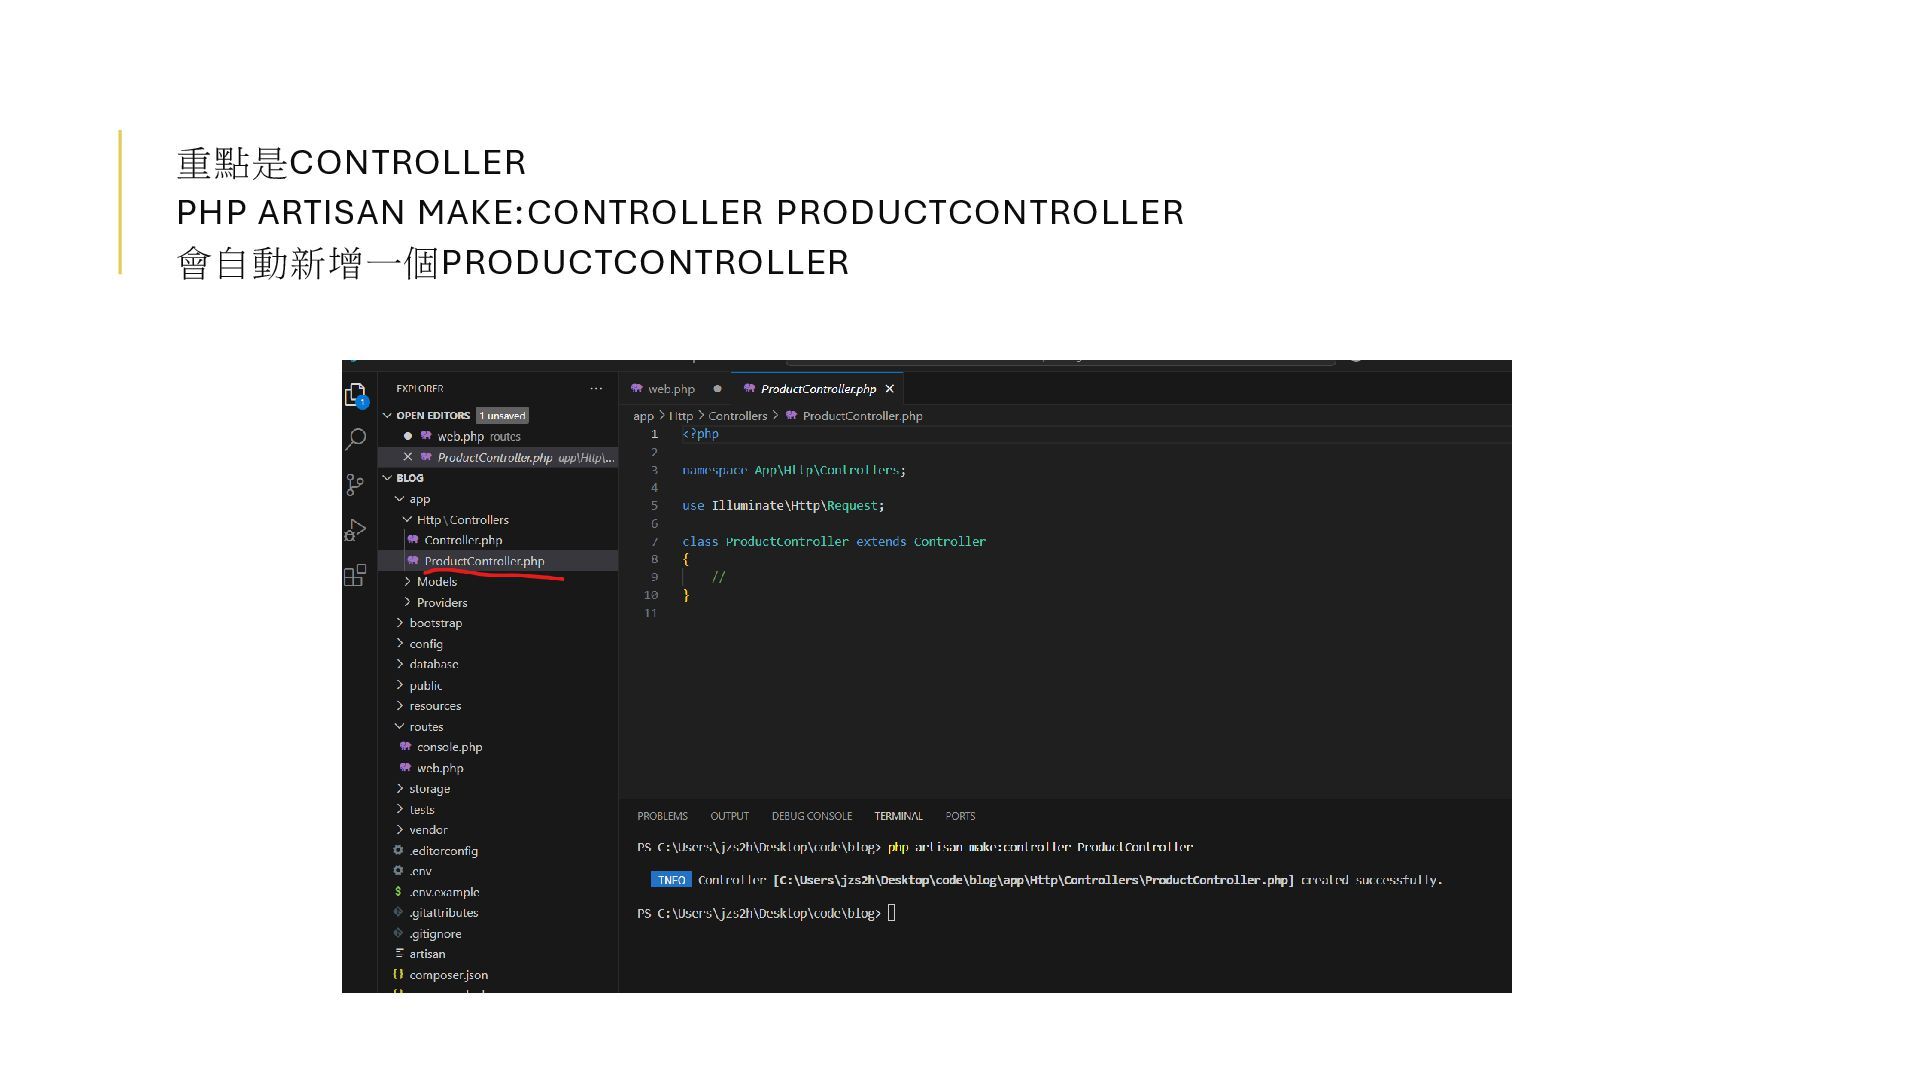Switch to the DEBUG CONSOLE panel tab
Image resolution: width=1920 pixels, height=1080 pixels.
(x=812, y=816)
